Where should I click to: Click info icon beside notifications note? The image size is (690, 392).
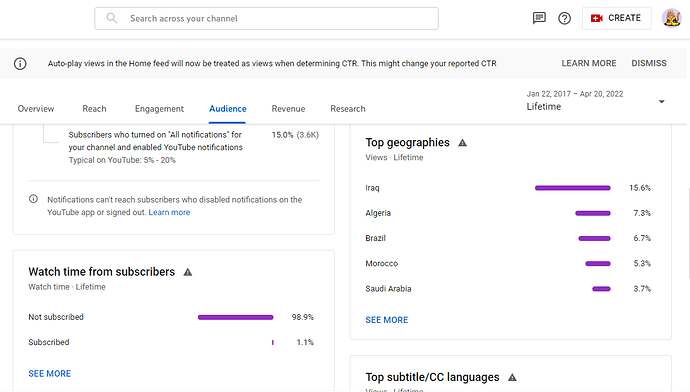[x=33, y=199]
